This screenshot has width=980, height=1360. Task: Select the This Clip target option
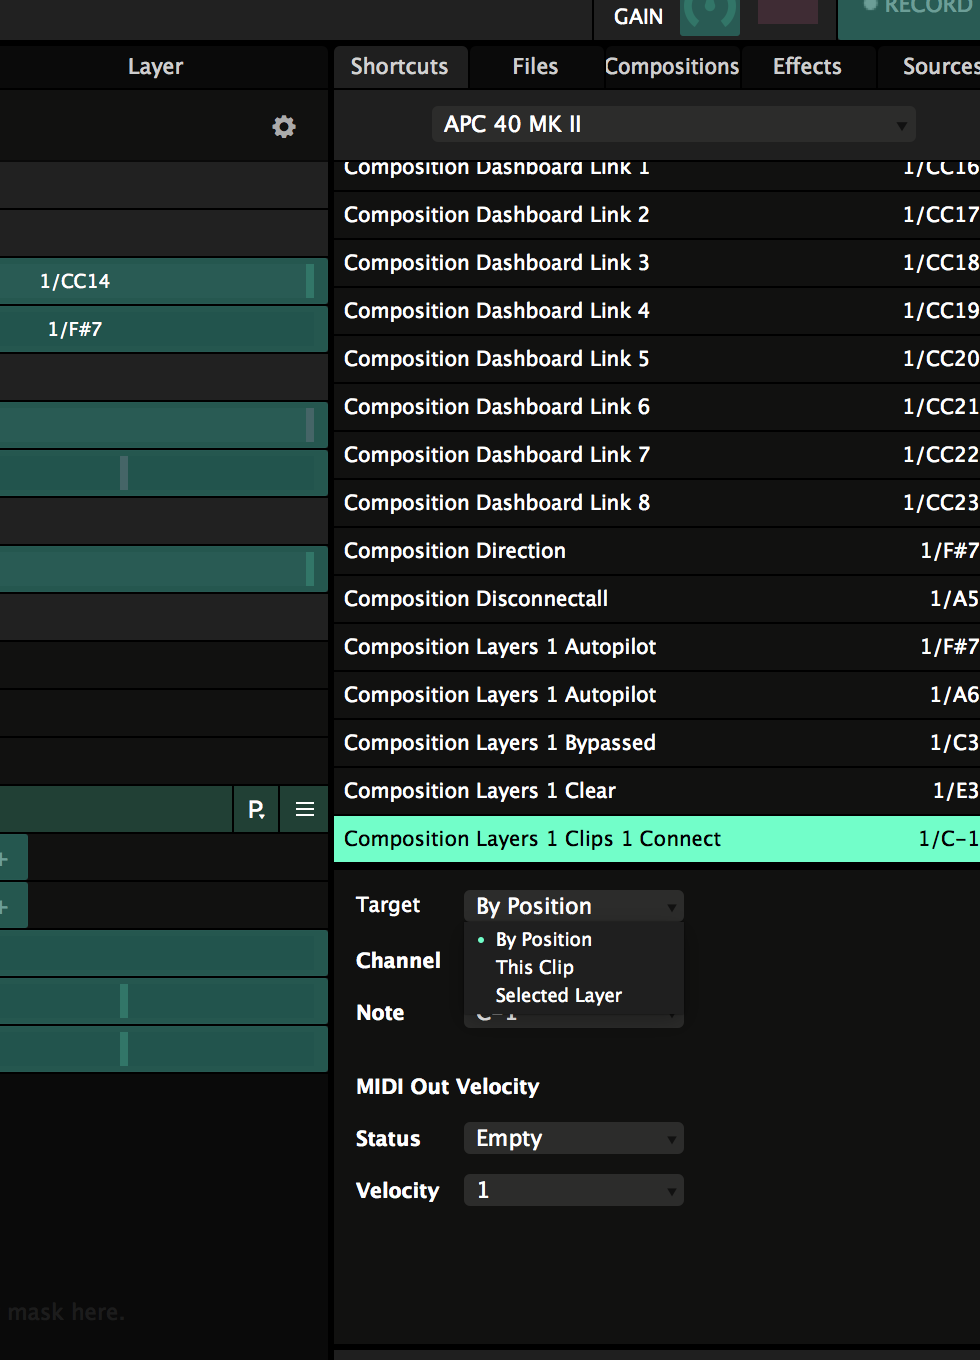click(534, 967)
